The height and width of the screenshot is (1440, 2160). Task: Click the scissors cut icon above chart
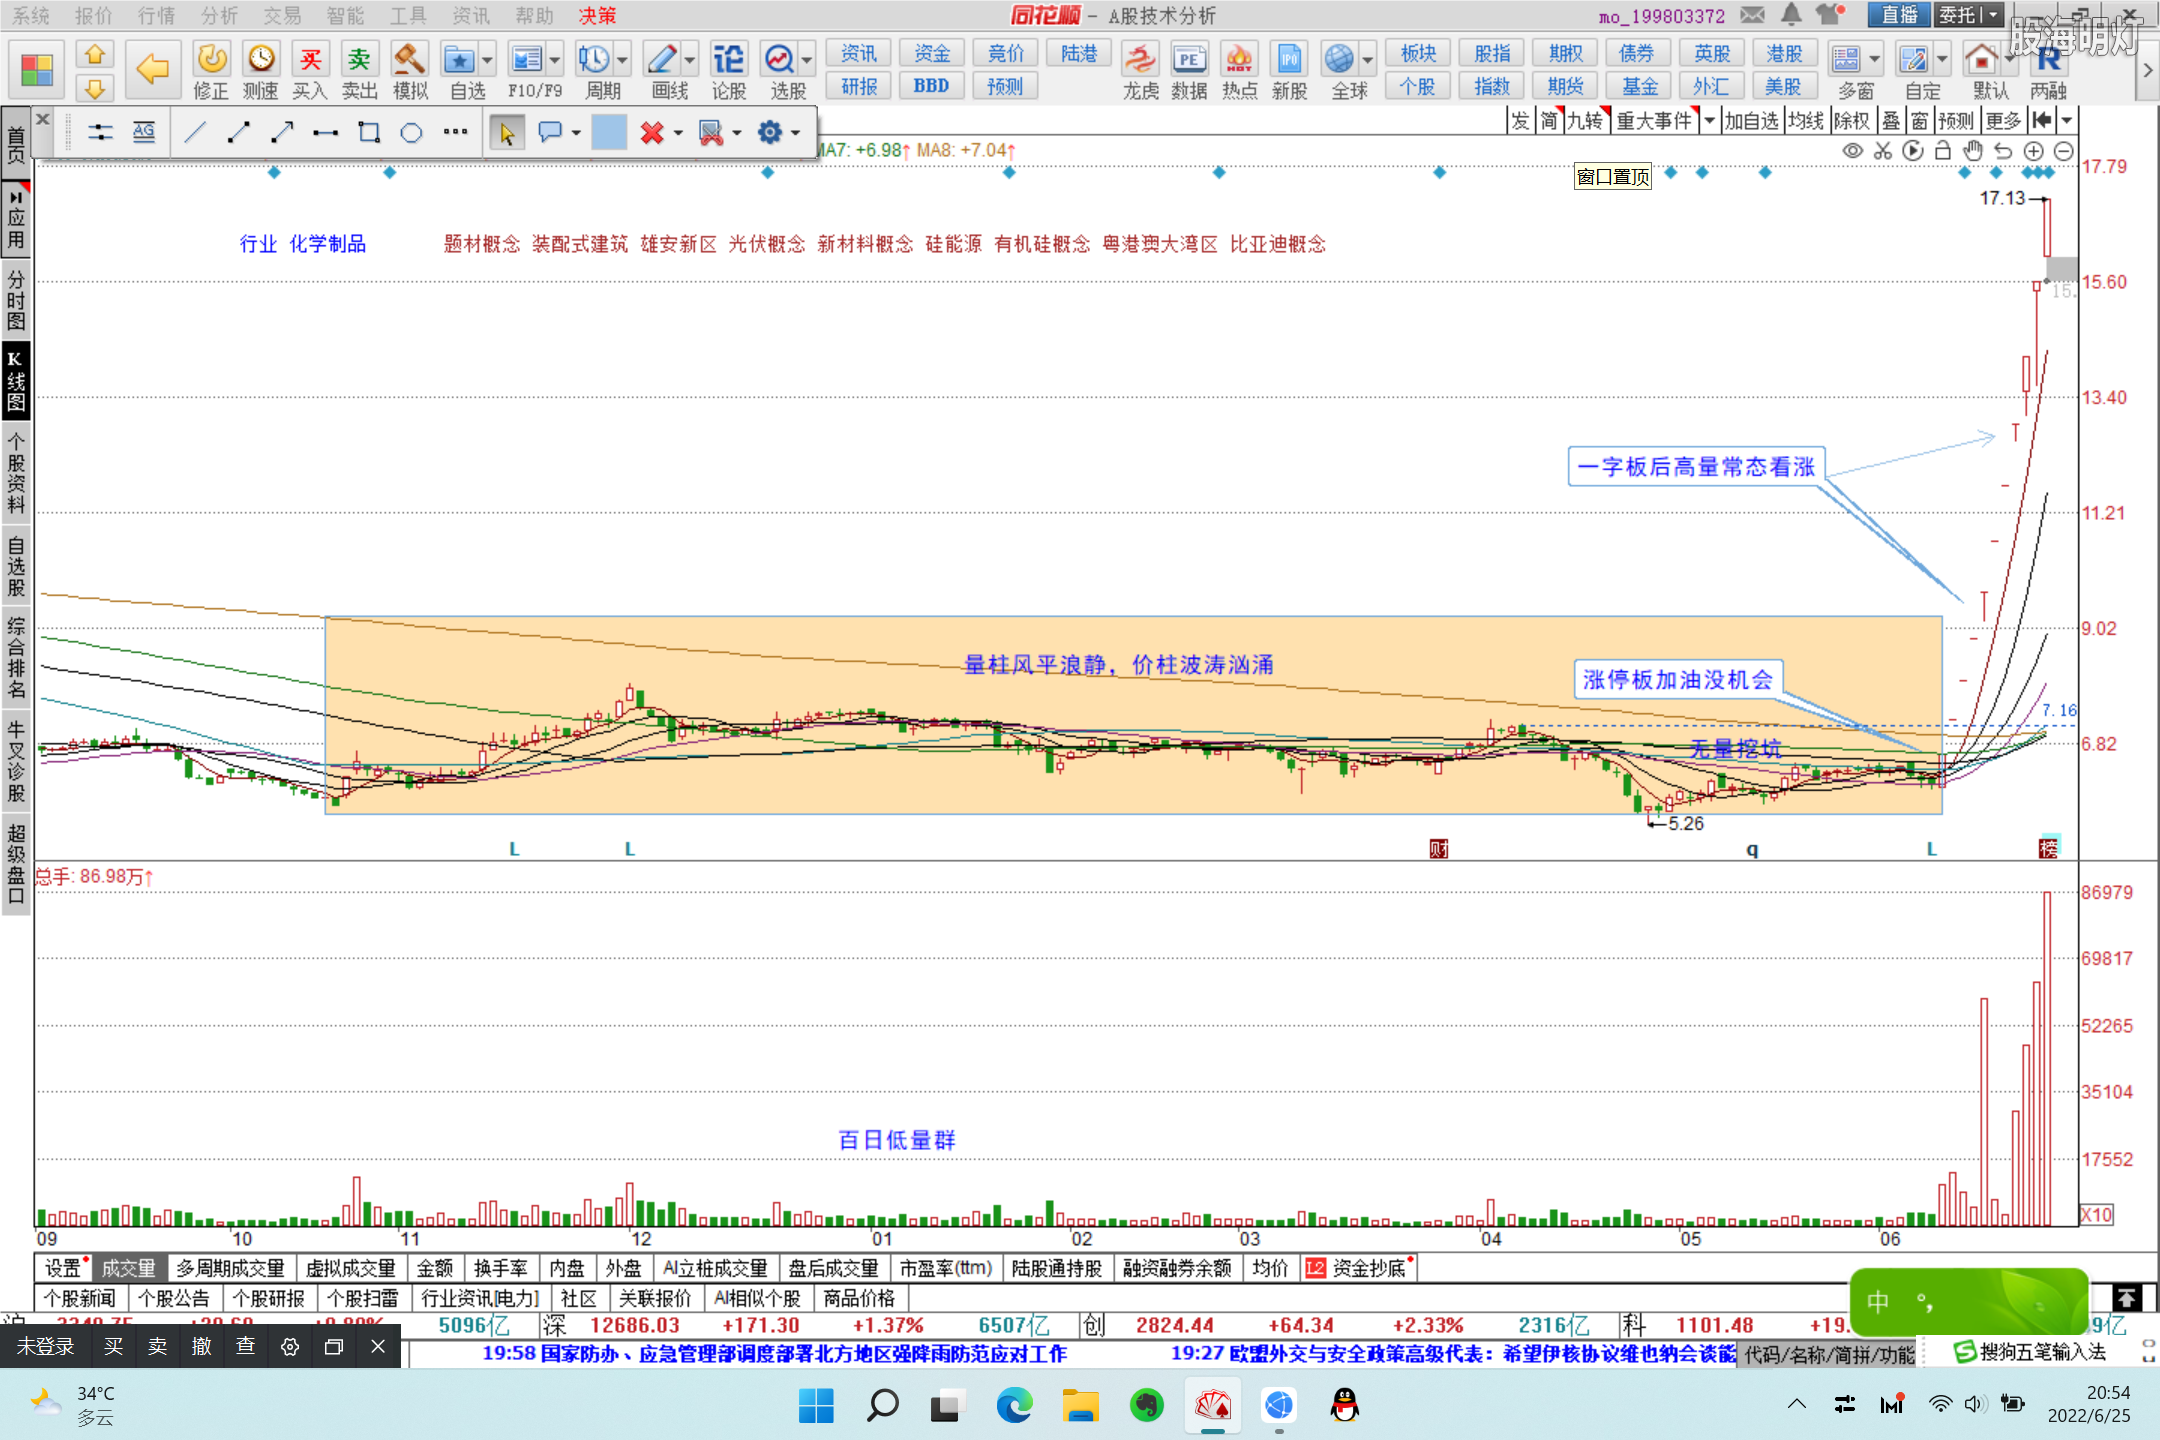coord(1883,151)
